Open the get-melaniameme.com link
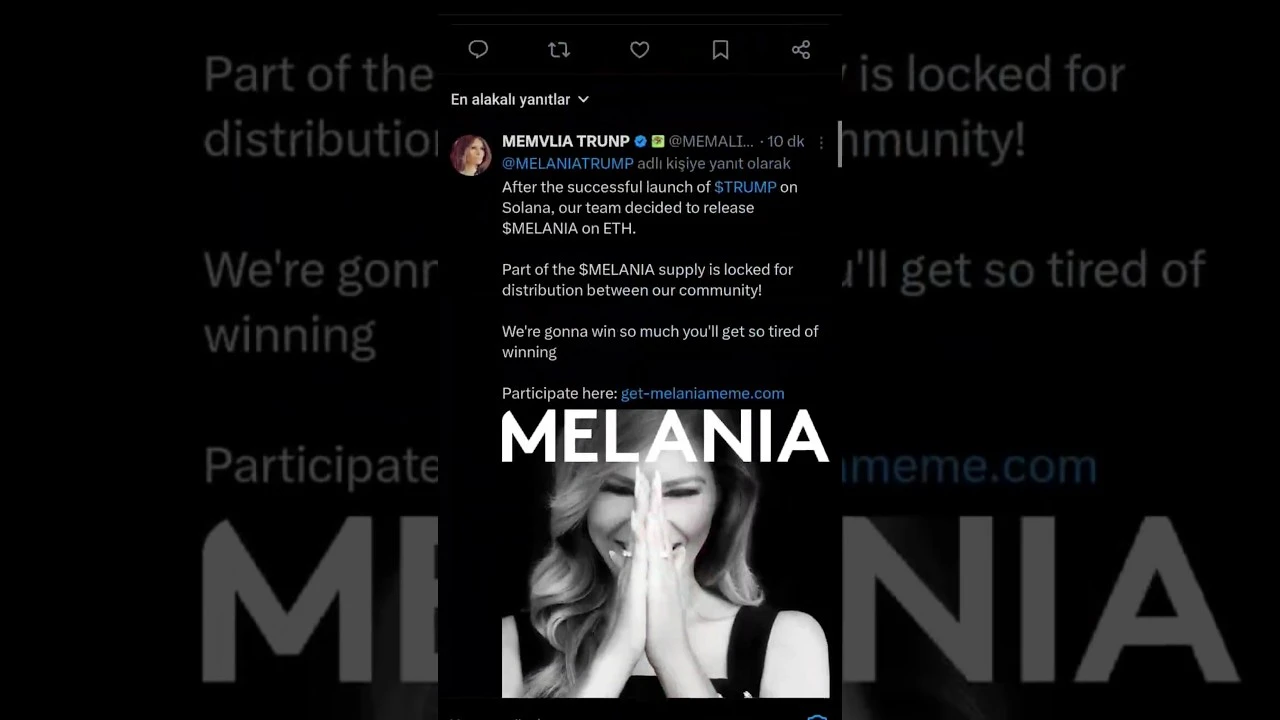Screen dimensions: 1280x720 (702, 393)
